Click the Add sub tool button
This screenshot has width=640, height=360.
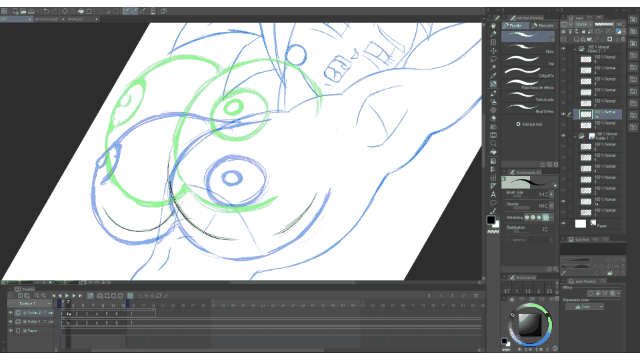(529, 124)
